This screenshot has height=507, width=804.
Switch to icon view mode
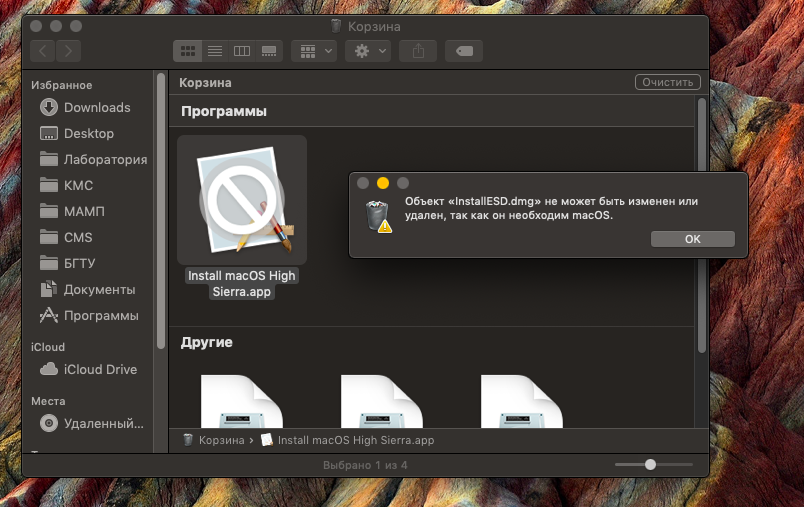(x=188, y=51)
